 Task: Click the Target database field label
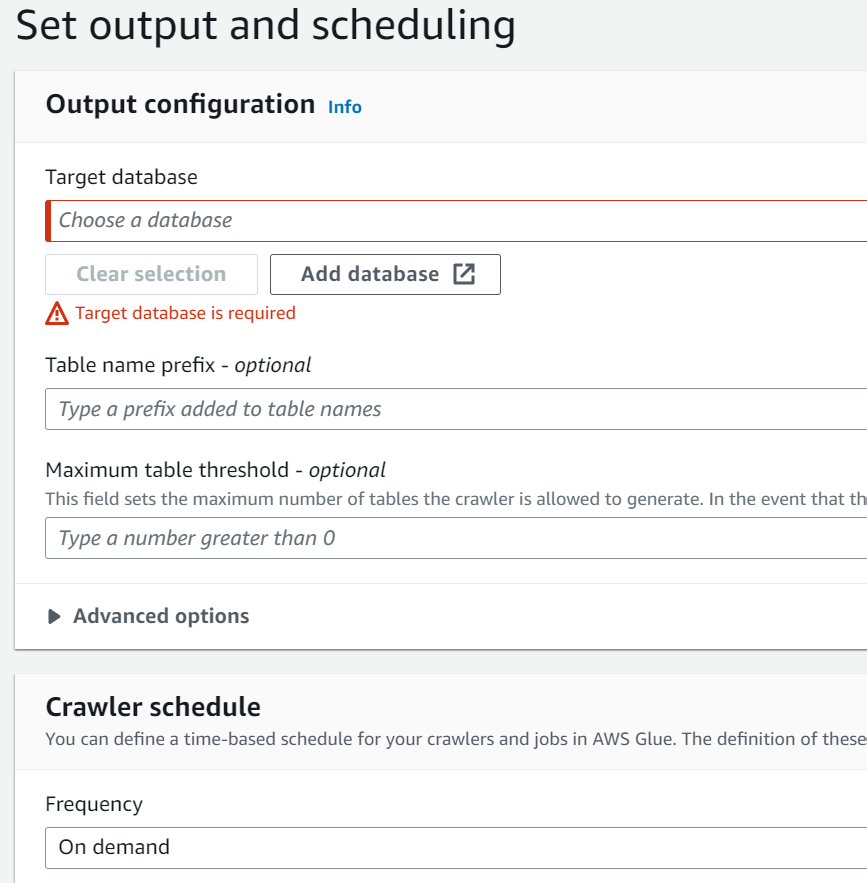click(122, 177)
